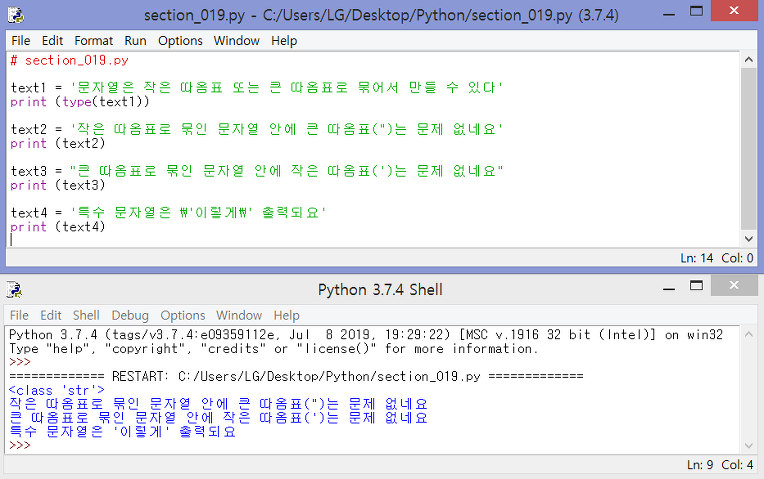The width and height of the screenshot is (764, 479).
Task: Click the Shell output line starting '작은 따옴표로'
Action: click(218, 404)
